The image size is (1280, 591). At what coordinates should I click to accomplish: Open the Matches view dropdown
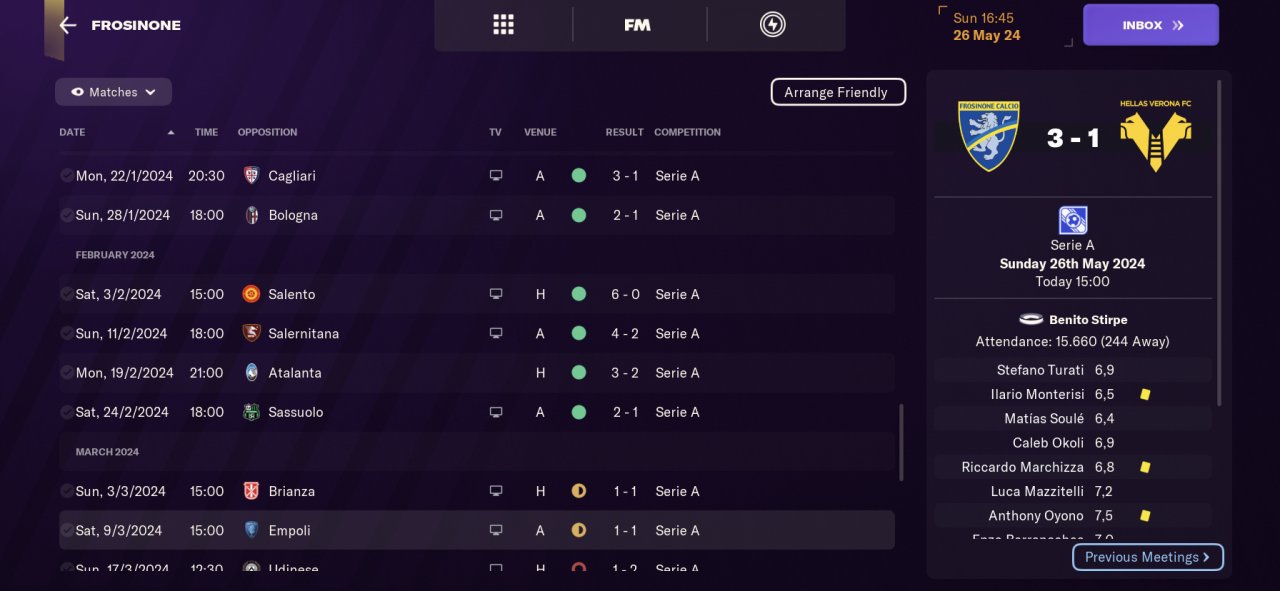[x=113, y=92]
